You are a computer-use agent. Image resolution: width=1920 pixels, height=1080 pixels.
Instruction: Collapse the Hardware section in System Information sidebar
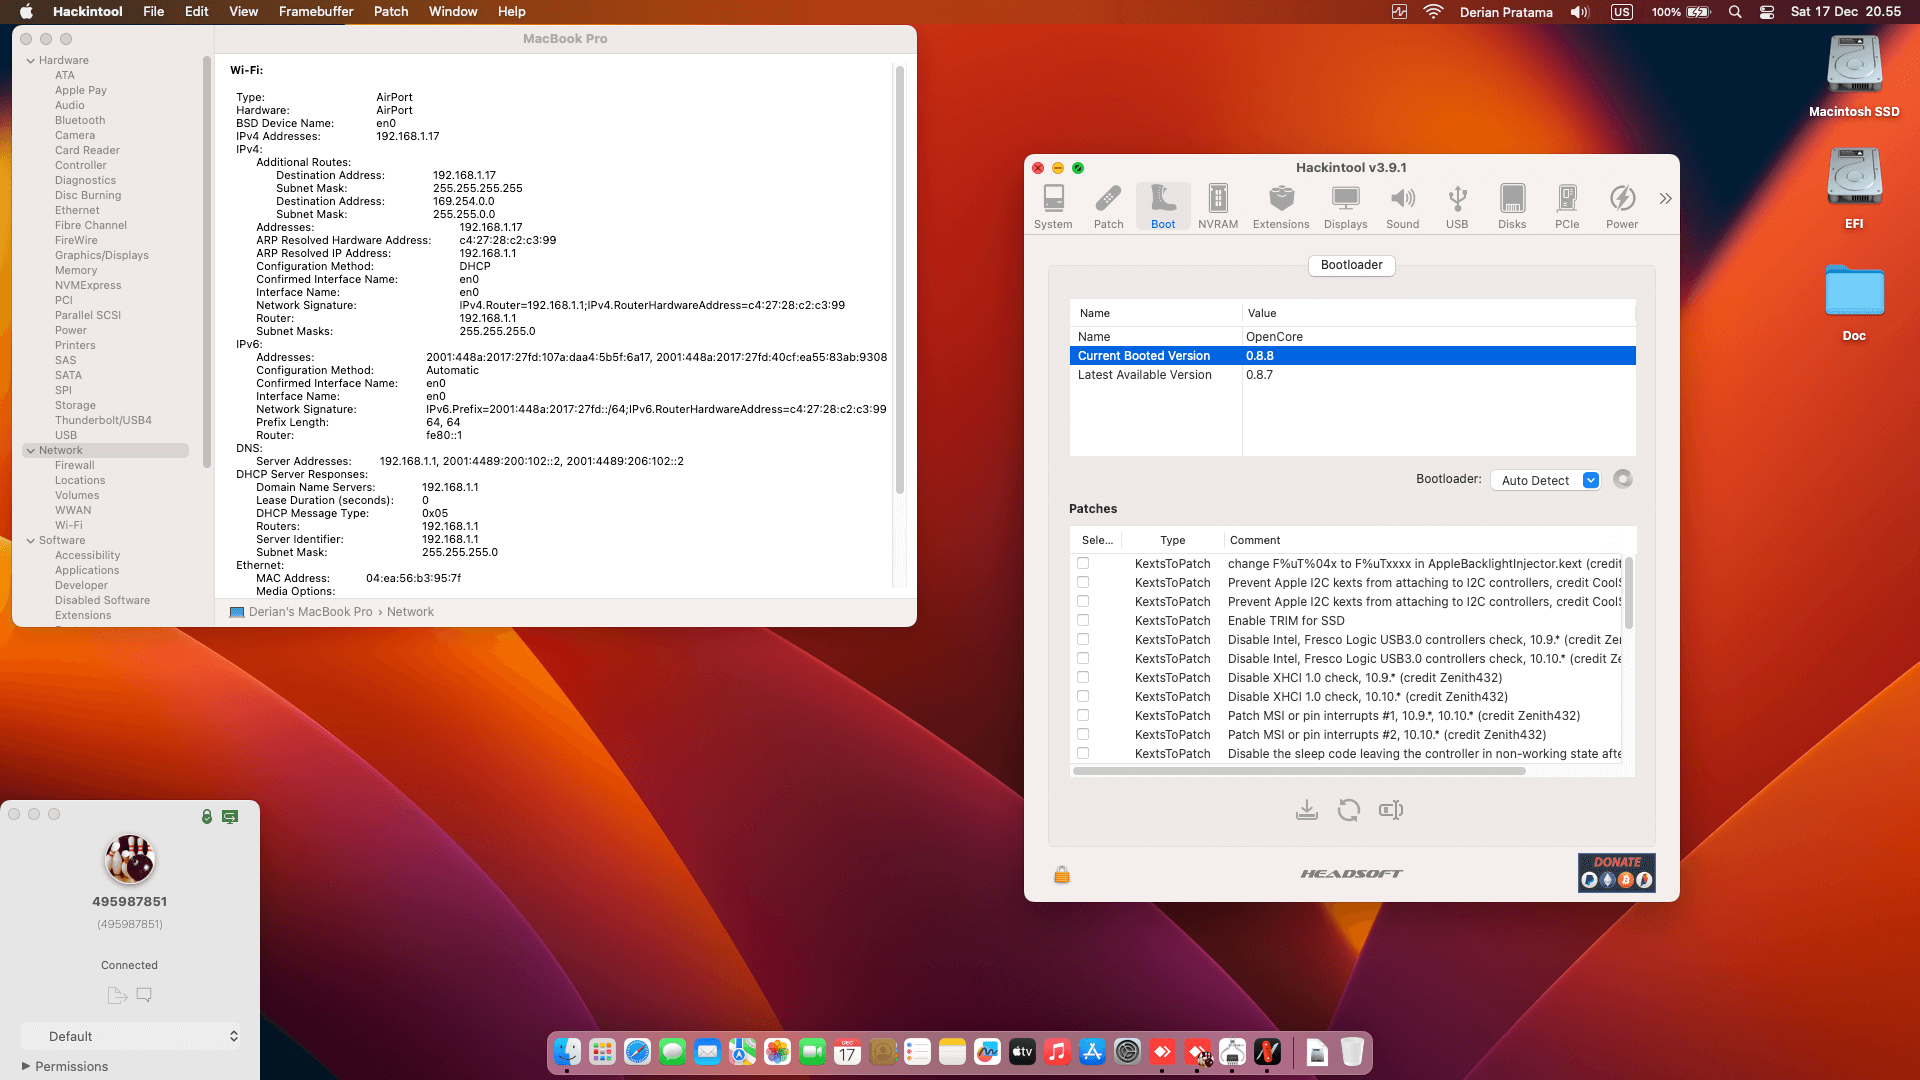(x=32, y=60)
